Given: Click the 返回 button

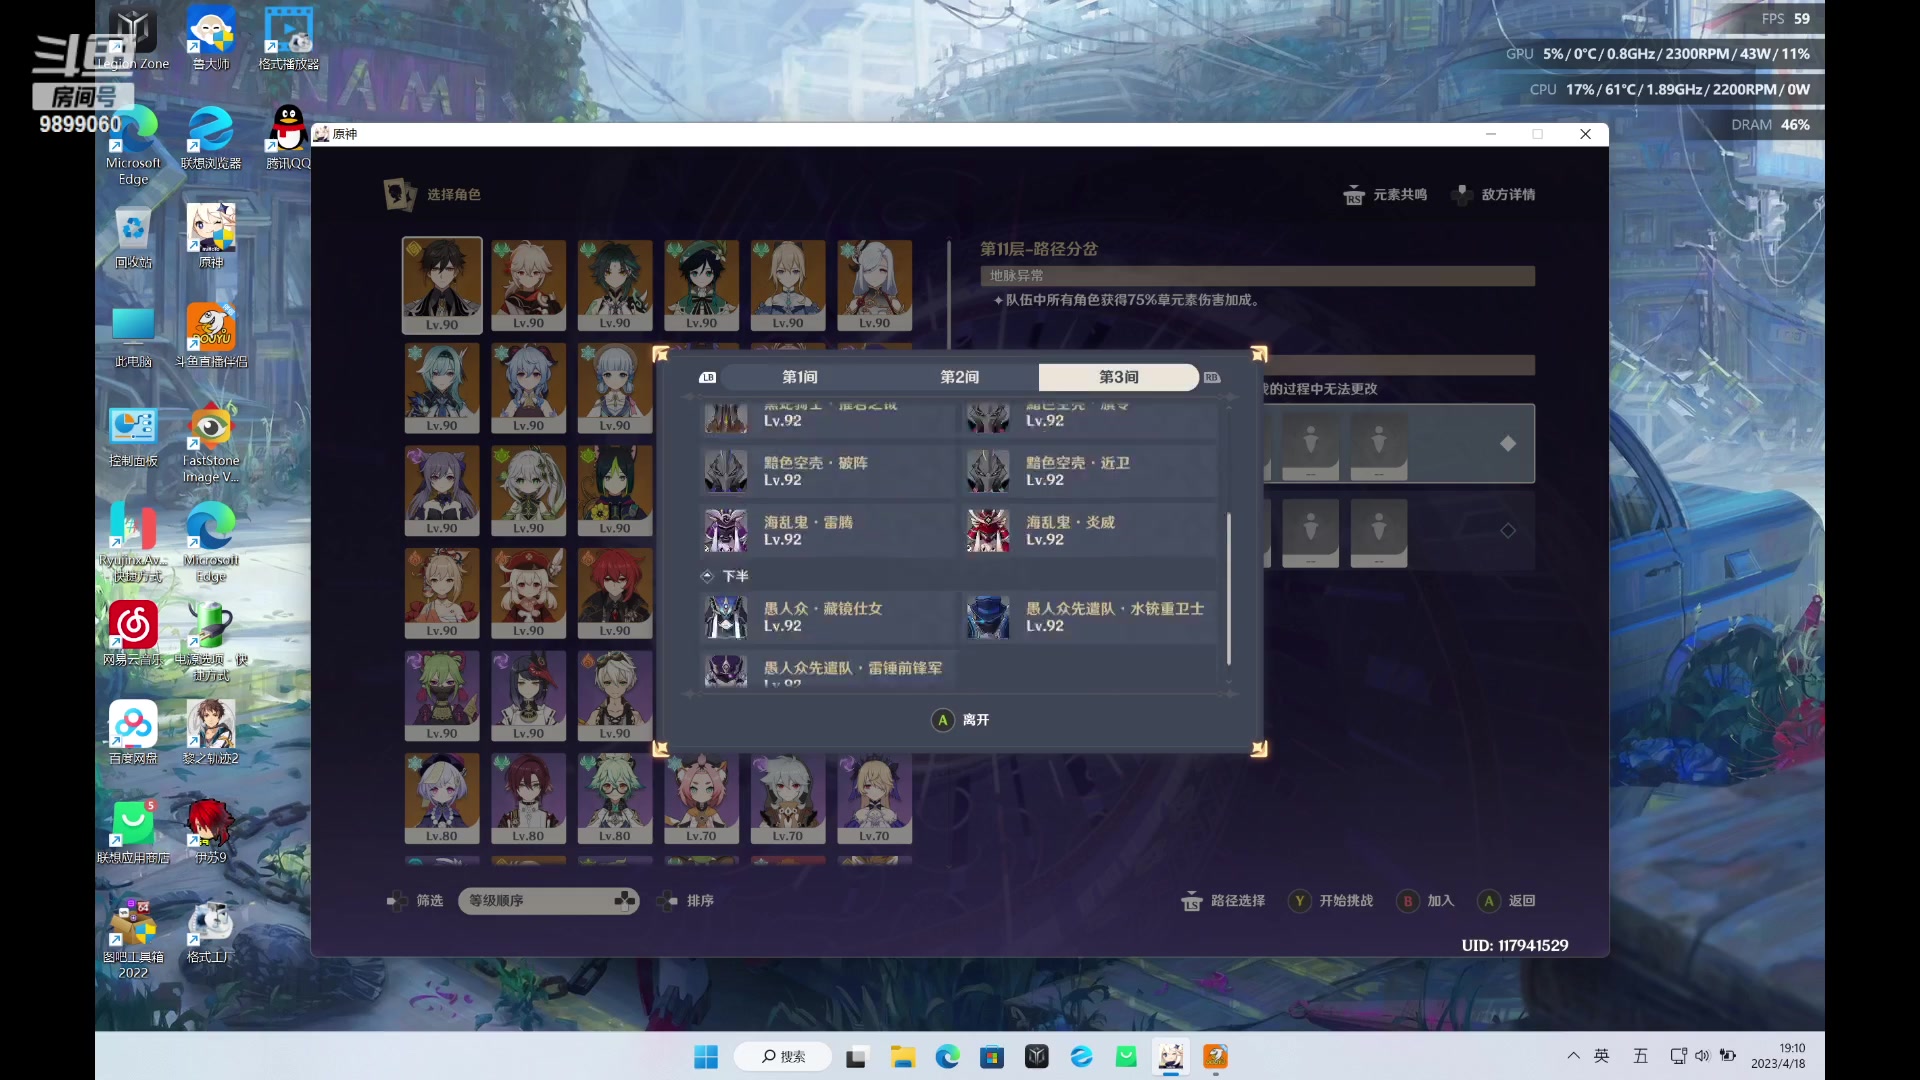Looking at the screenshot, I should [1507, 901].
